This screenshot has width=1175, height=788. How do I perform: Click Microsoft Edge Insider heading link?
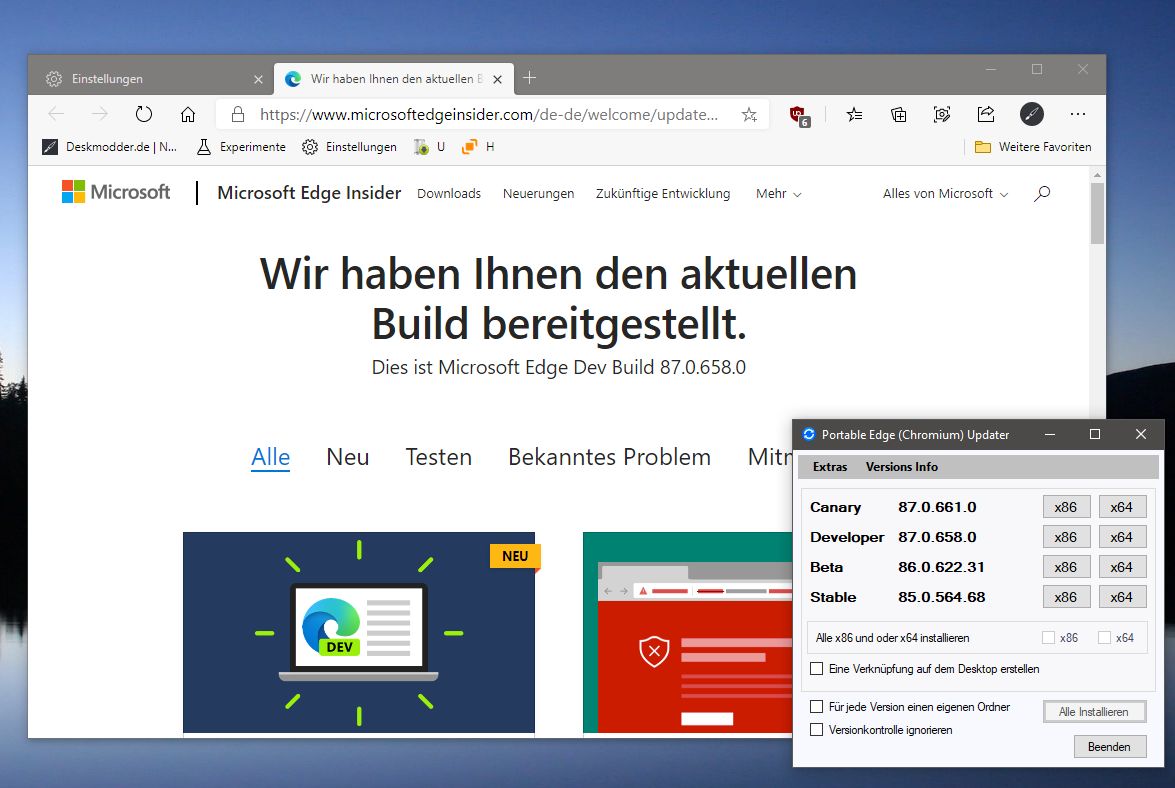click(x=309, y=193)
